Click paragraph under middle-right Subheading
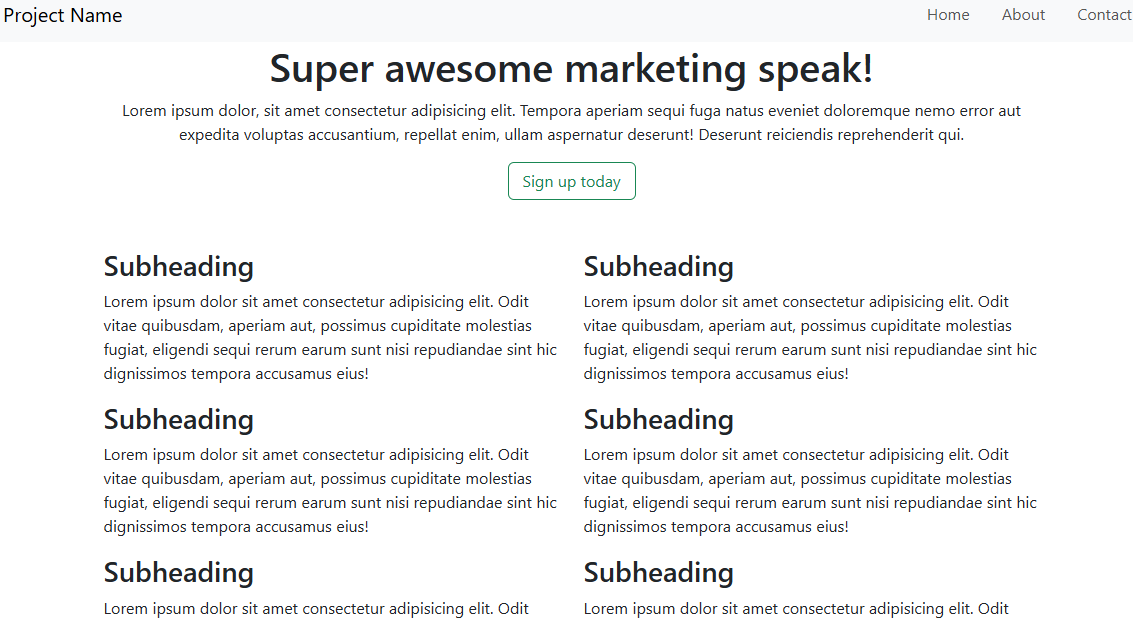The image size is (1133, 624). tap(810, 491)
